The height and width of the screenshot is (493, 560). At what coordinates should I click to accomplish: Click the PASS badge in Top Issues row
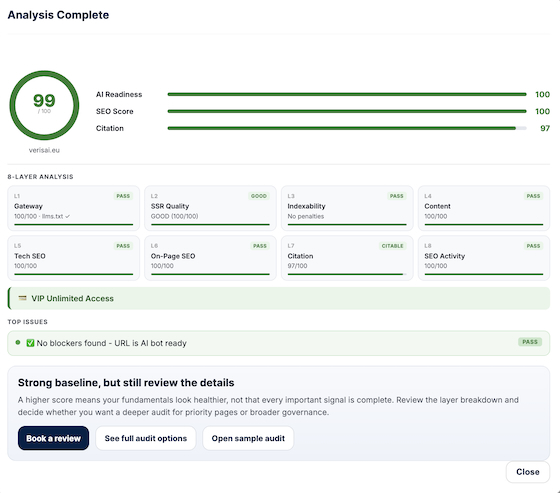point(530,342)
